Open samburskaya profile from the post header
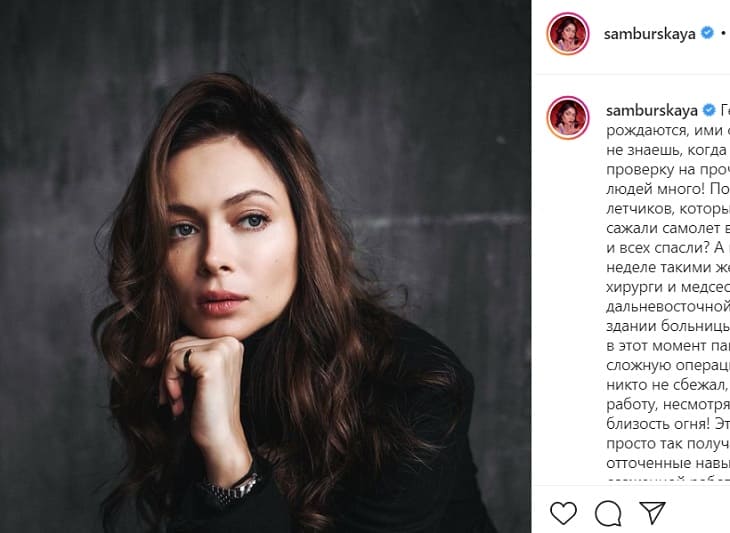 point(651,33)
